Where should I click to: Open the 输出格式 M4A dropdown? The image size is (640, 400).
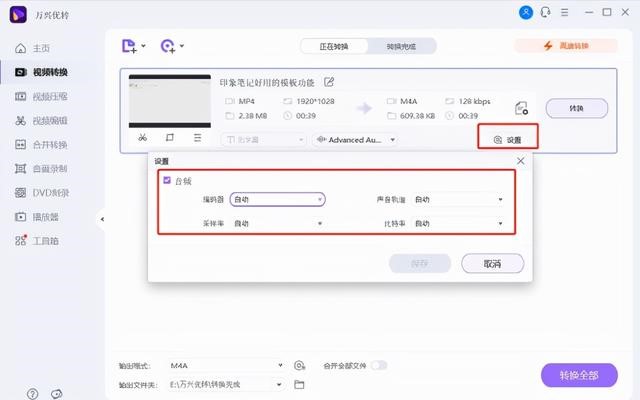pos(226,365)
